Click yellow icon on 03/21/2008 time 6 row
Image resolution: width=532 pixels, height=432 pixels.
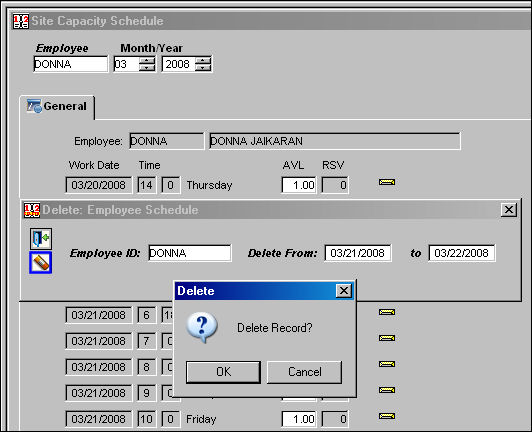tap(387, 312)
